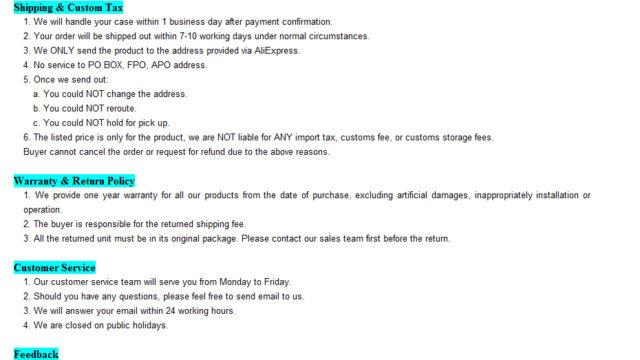Click the 24 working hours email line
The height and width of the screenshot is (360, 640).
click(129, 311)
